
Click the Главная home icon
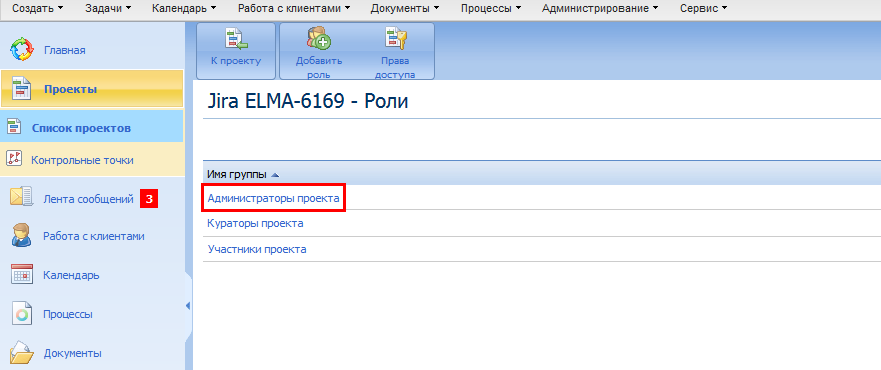pos(22,50)
